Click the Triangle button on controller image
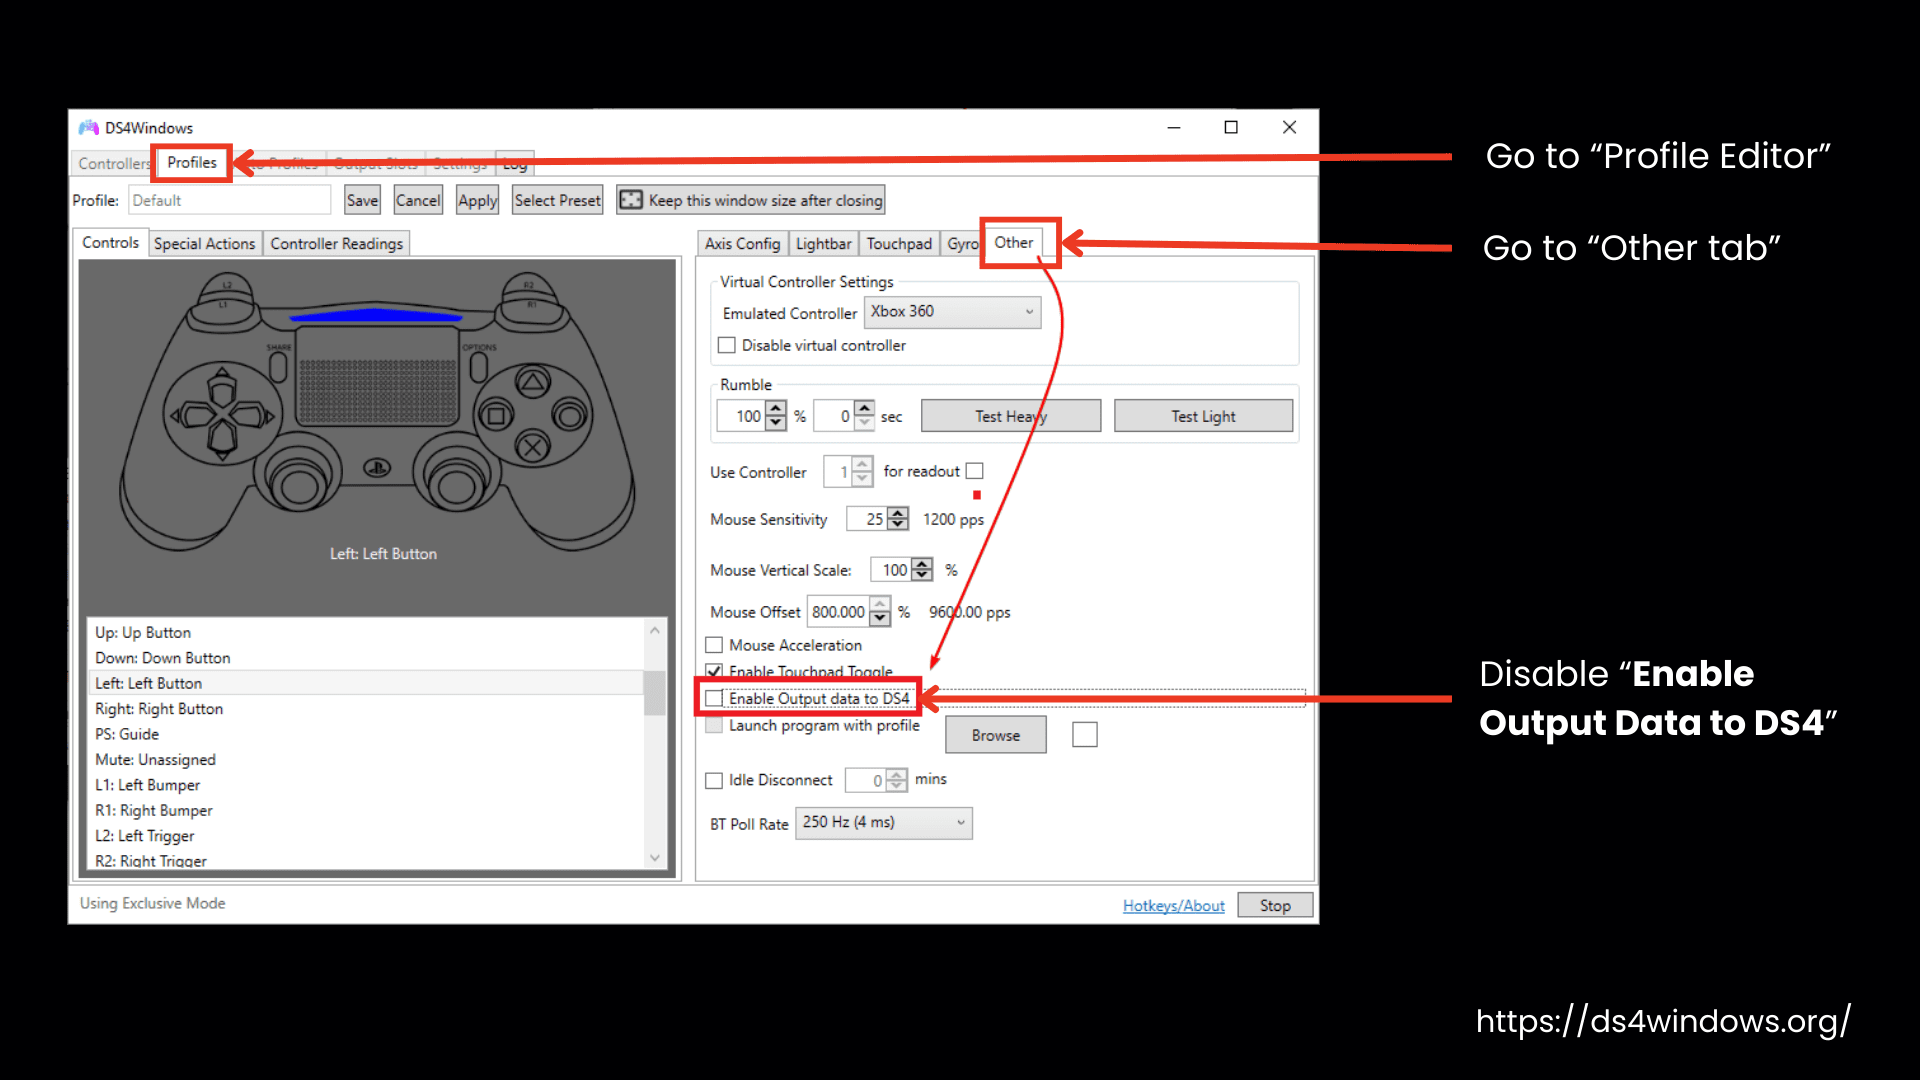The height and width of the screenshot is (1080, 1920). (x=532, y=381)
